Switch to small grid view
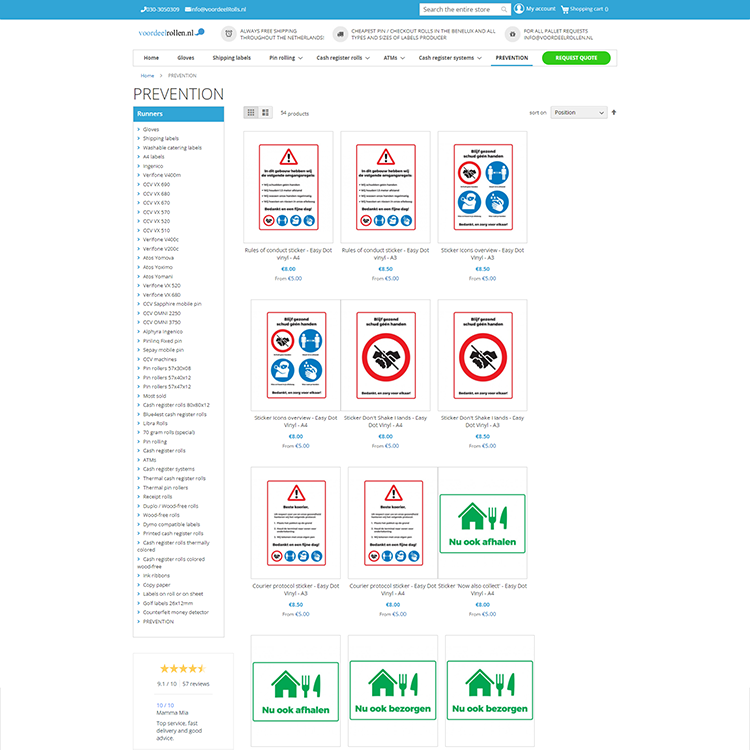 (251, 113)
